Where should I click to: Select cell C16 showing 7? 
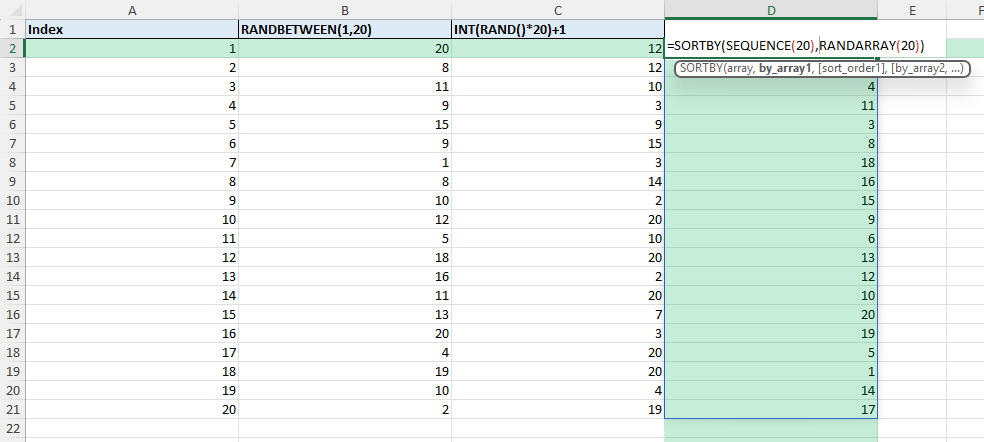(x=557, y=314)
